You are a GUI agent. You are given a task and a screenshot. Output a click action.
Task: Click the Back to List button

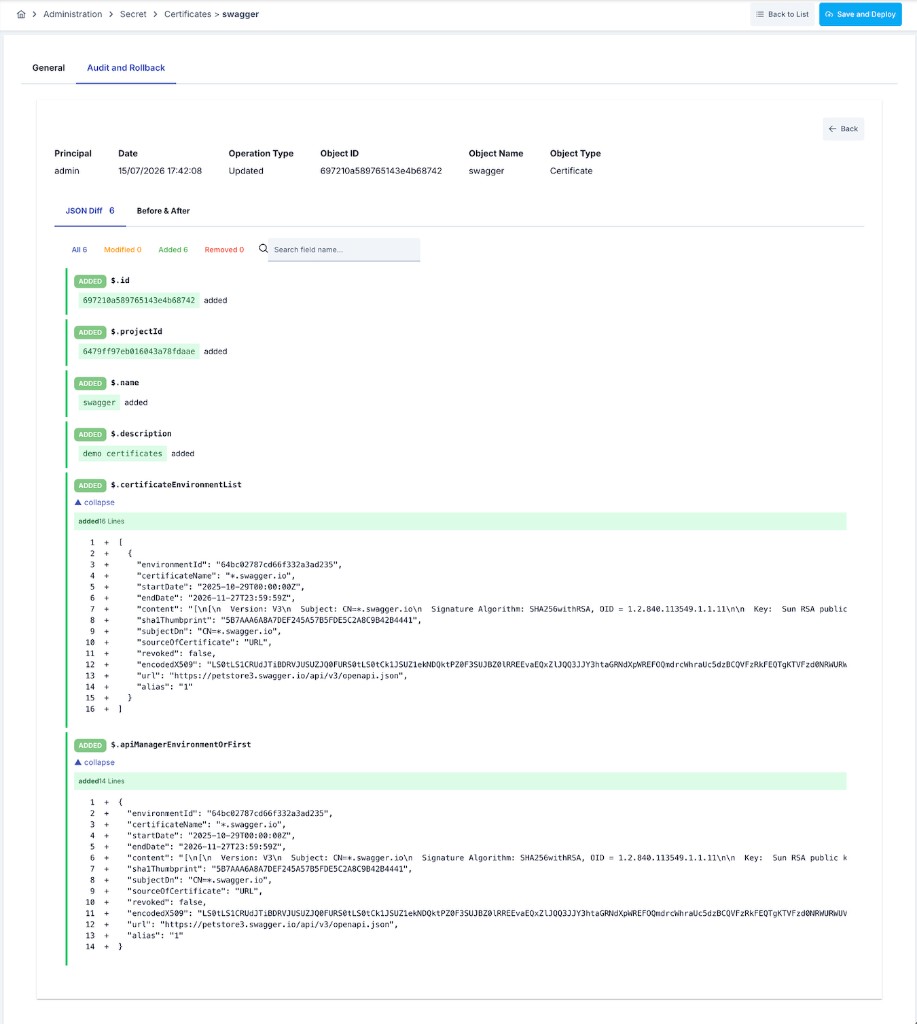(782, 14)
